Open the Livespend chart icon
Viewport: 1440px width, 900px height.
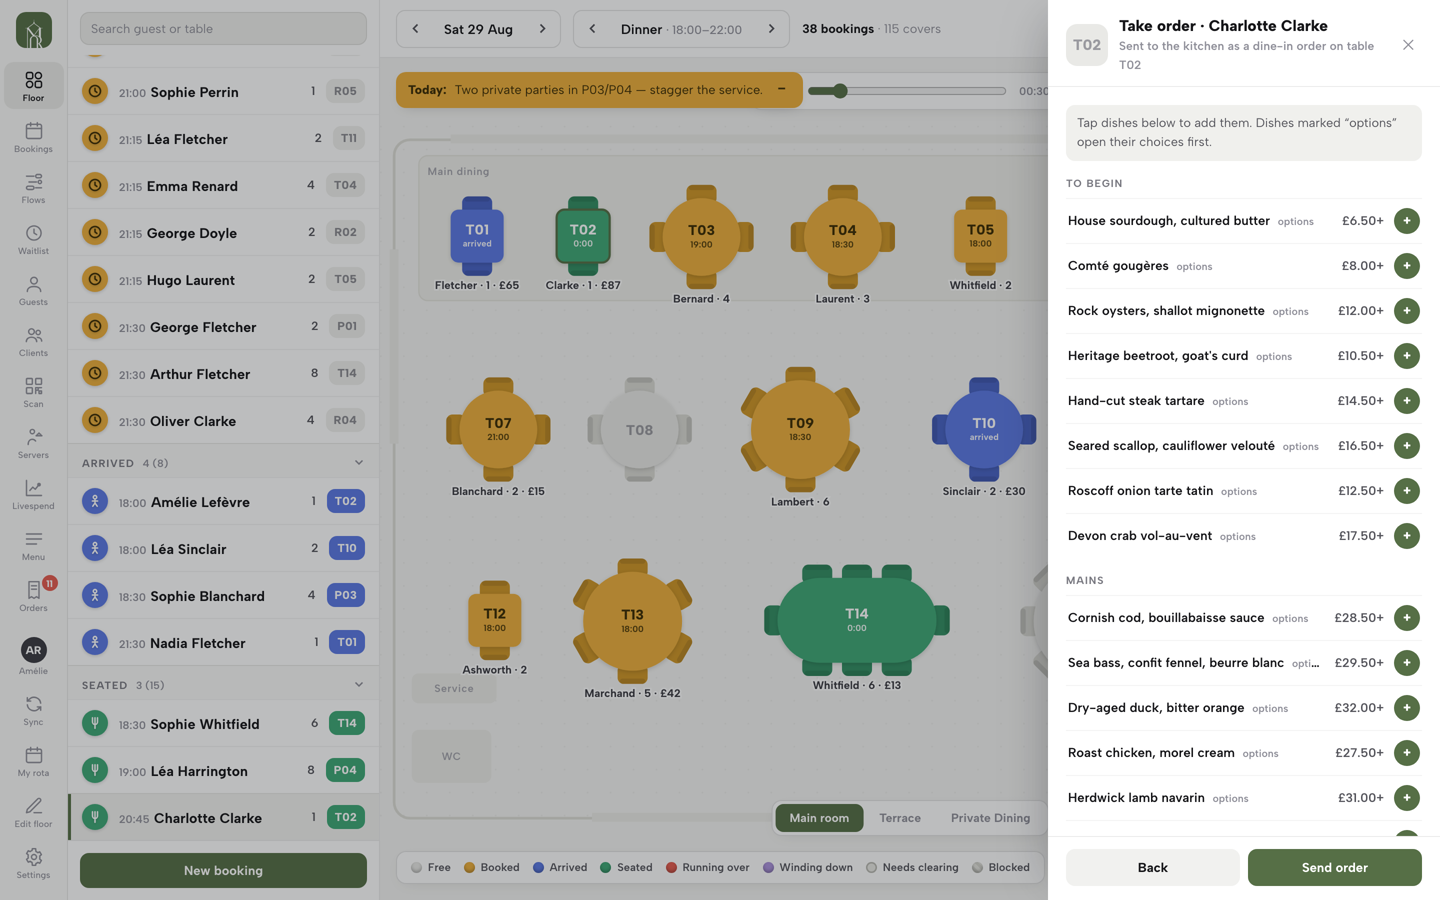pyautogui.click(x=33, y=494)
